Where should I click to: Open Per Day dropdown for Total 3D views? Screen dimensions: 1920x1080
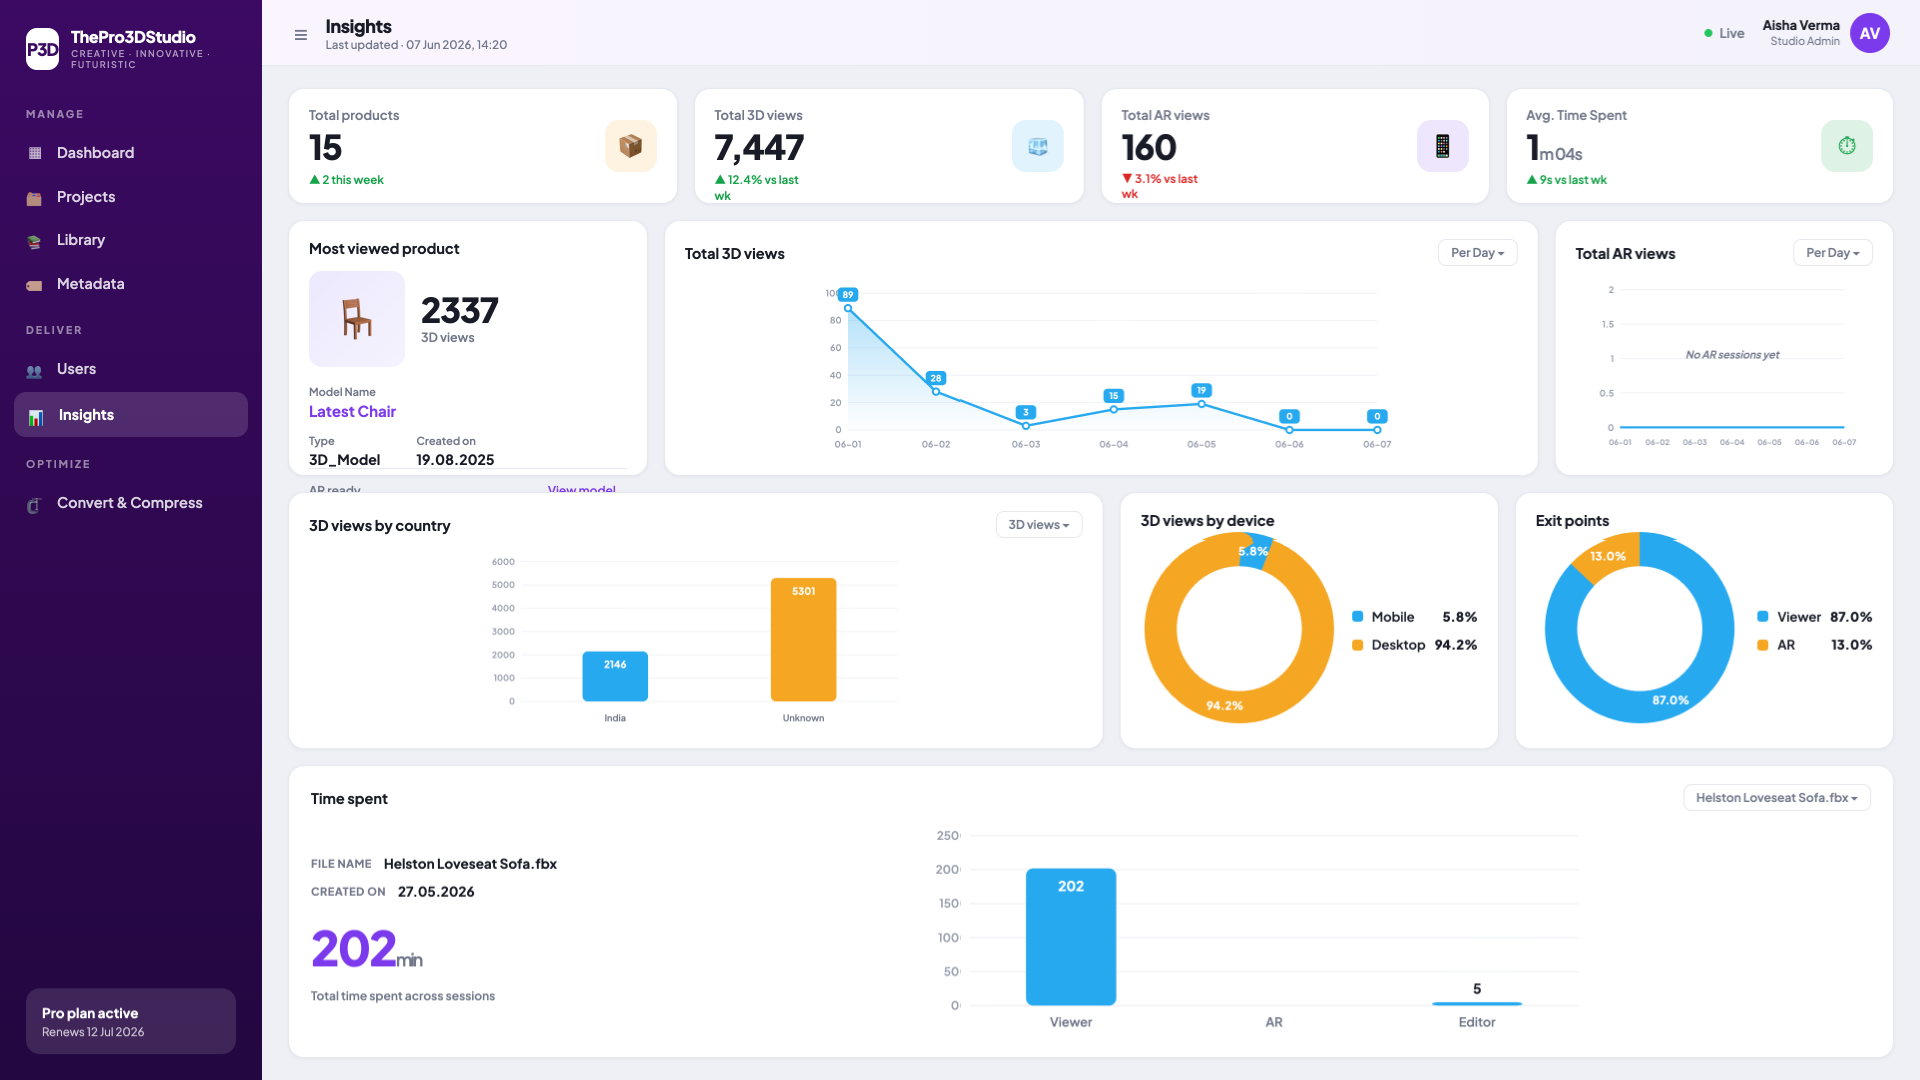[1477, 253]
